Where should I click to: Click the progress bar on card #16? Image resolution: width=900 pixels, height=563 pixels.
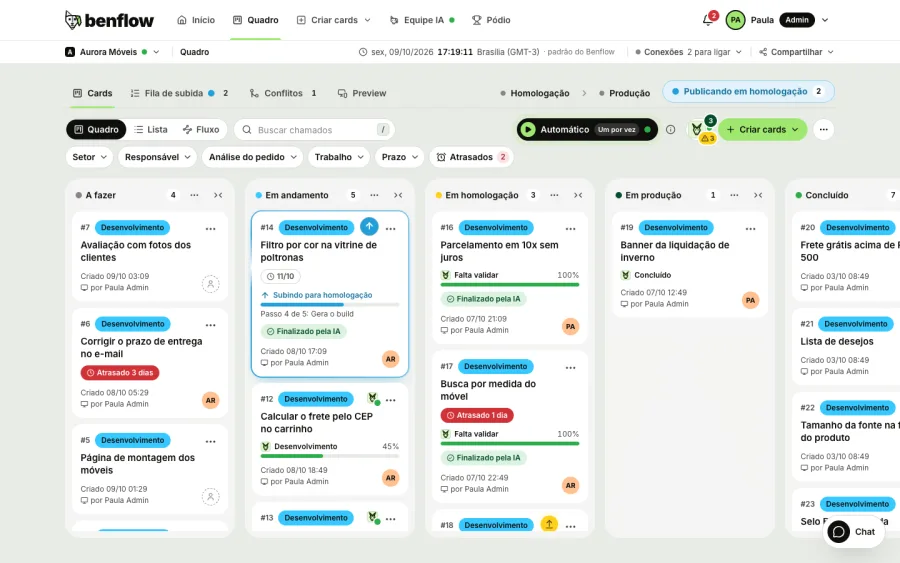pos(510,285)
